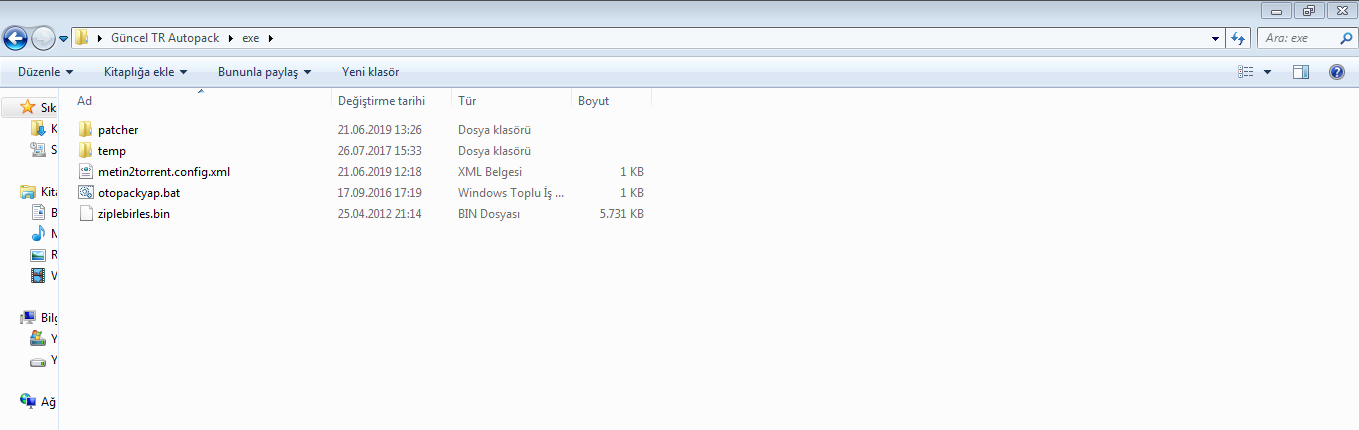Open the help question mark icon
Viewport: 1359px width, 430px height.
coord(1336,72)
